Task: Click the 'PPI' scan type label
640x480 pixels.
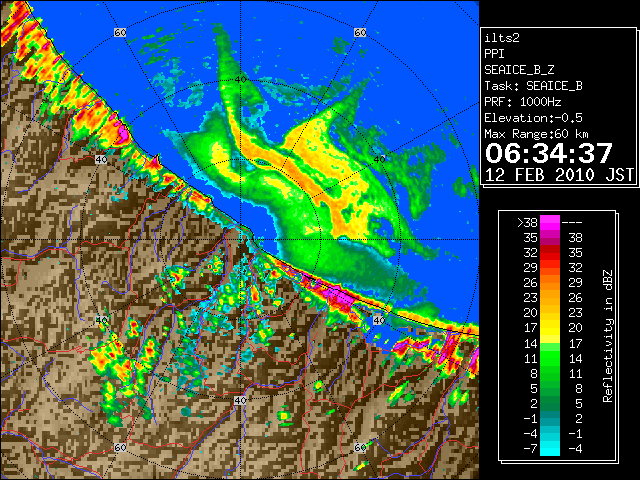Action: [x=494, y=54]
